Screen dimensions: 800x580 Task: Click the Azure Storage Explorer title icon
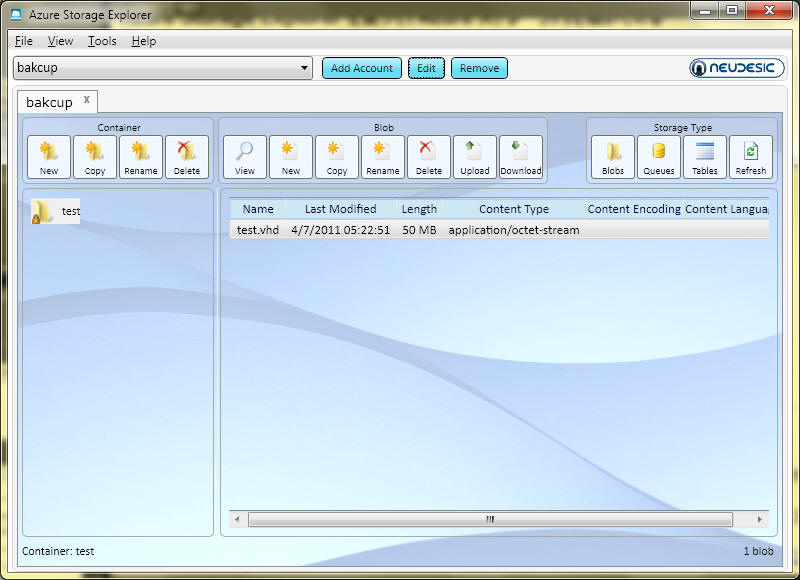[x=16, y=14]
